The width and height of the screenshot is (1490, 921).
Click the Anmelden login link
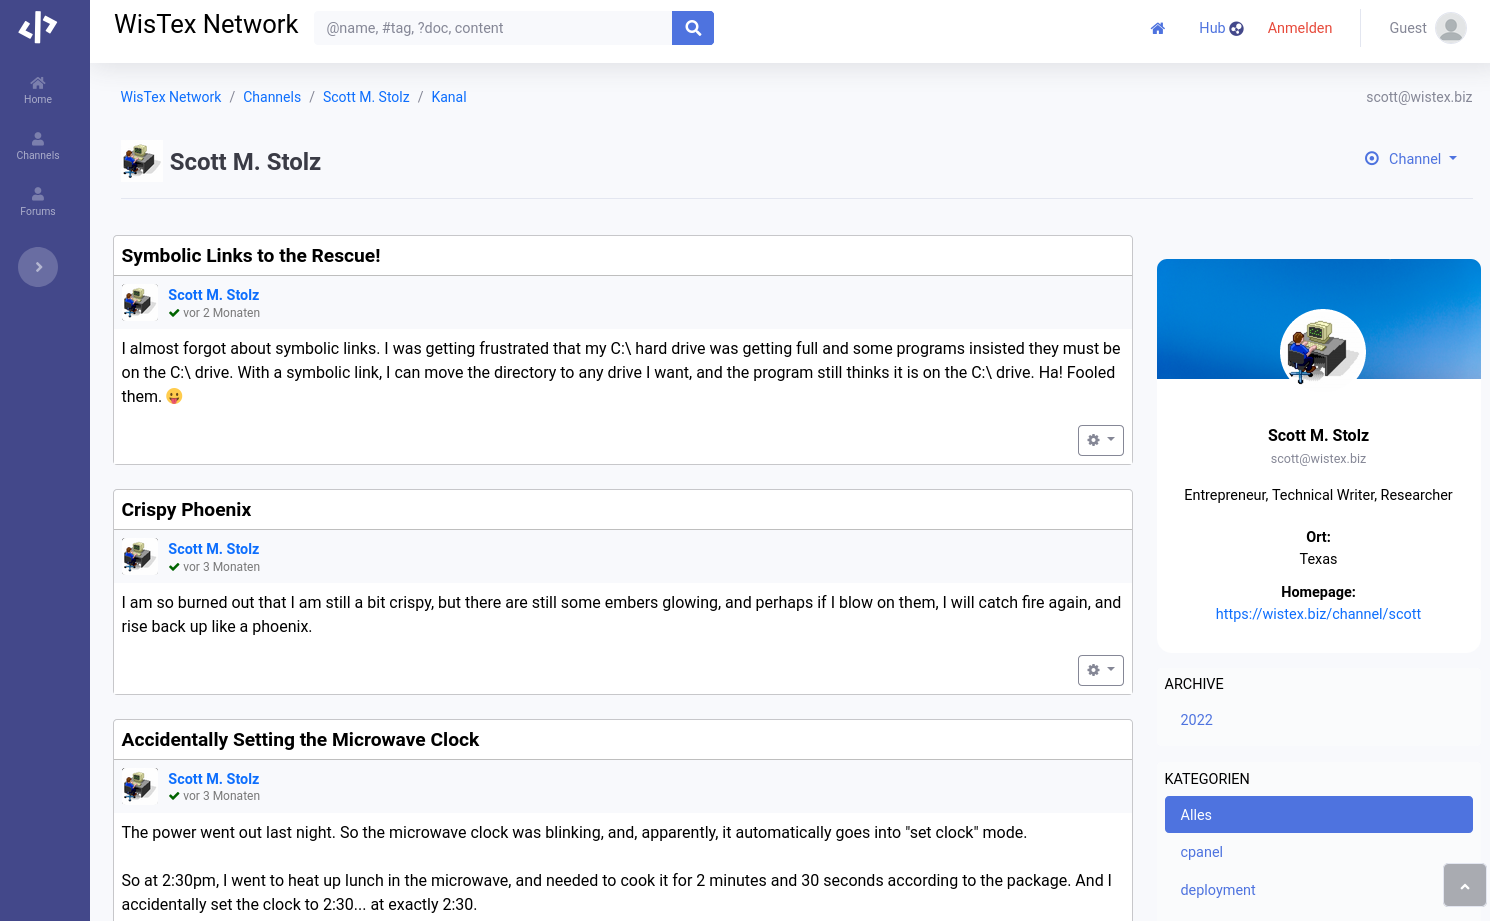1299,28
